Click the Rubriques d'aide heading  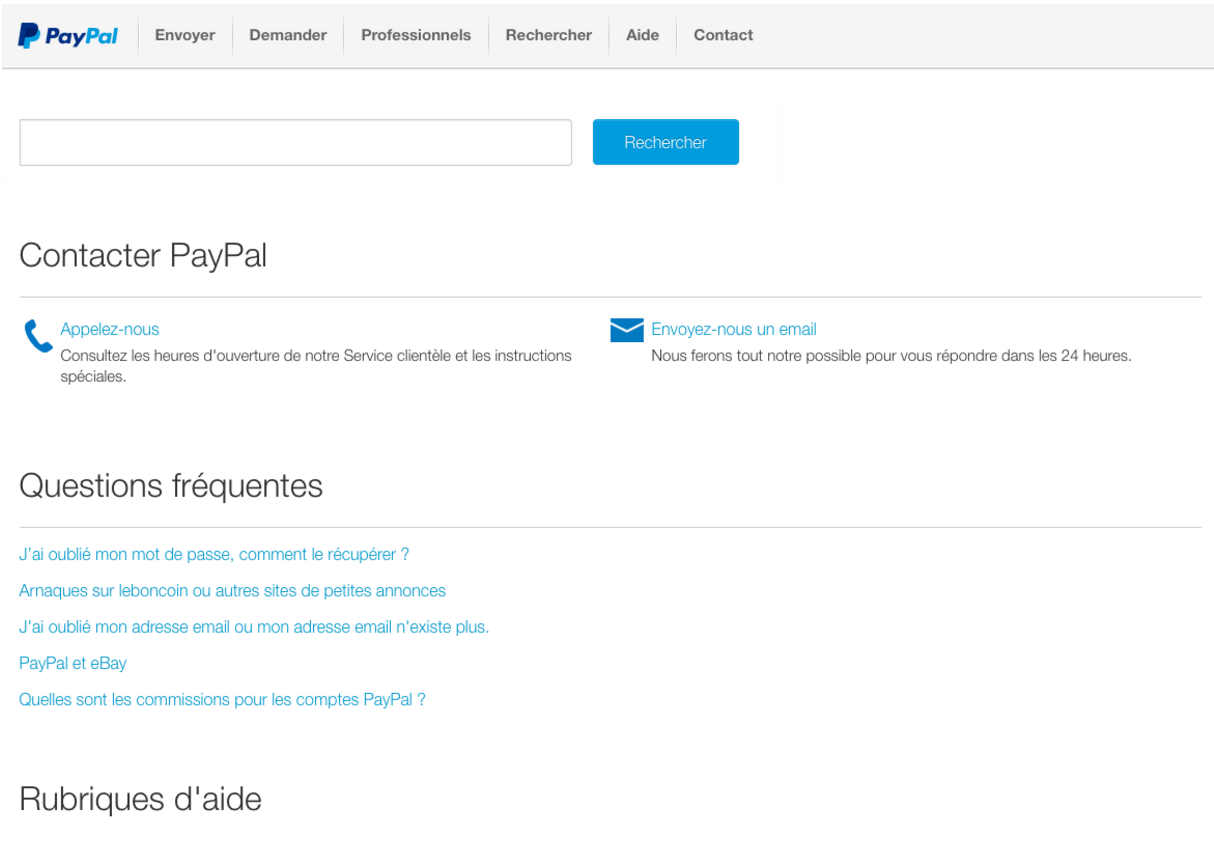pyautogui.click(x=139, y=799)
